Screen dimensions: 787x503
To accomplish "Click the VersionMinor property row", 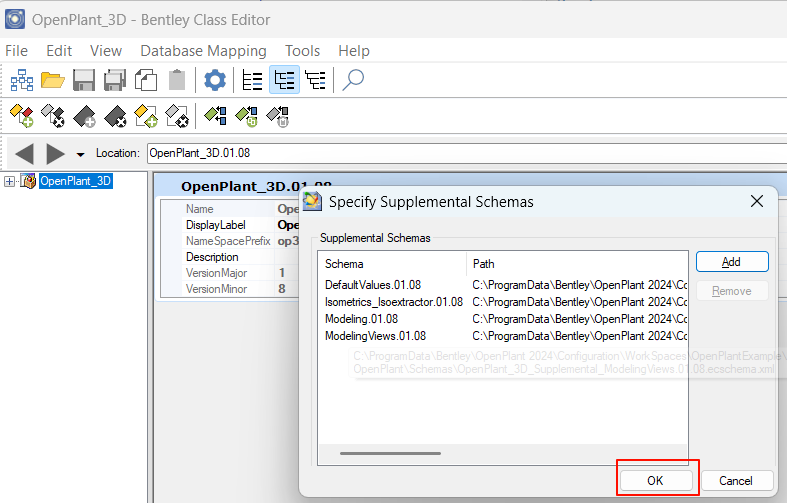I will tap(230, 289).
